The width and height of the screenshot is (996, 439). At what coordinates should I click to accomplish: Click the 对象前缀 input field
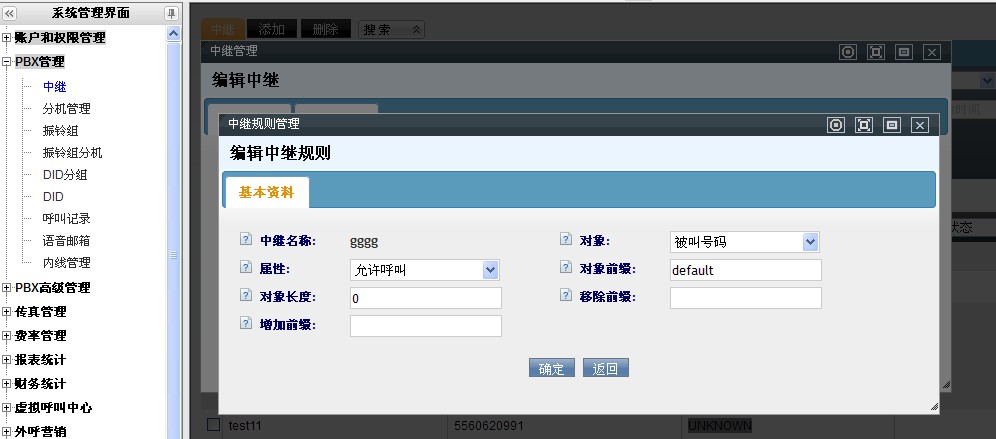(745, 270)
